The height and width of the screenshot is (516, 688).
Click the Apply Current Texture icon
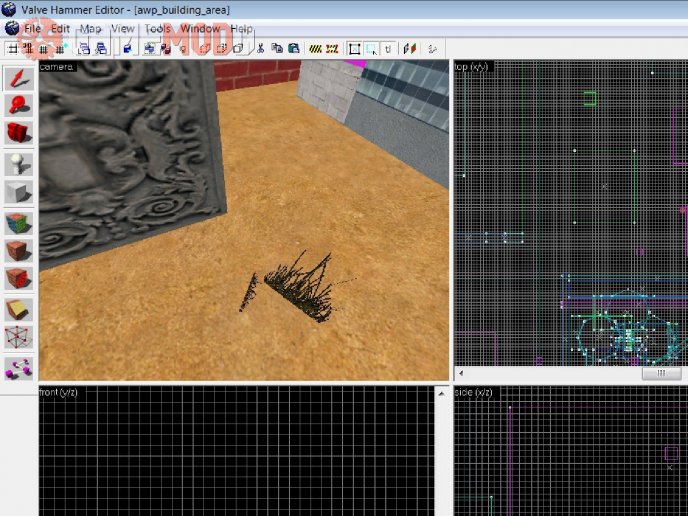(x=18, y=250)
